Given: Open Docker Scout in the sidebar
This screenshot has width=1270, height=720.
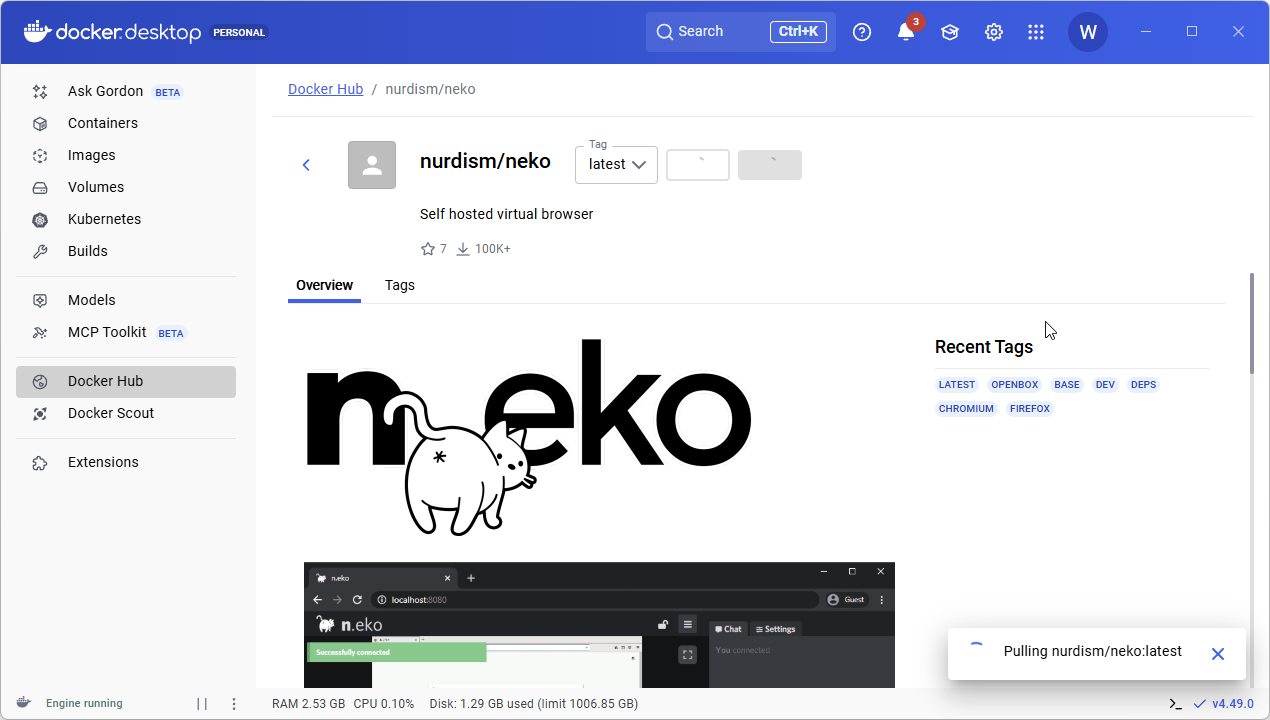Looking at the screenshot, I should [x=111, y=413].
